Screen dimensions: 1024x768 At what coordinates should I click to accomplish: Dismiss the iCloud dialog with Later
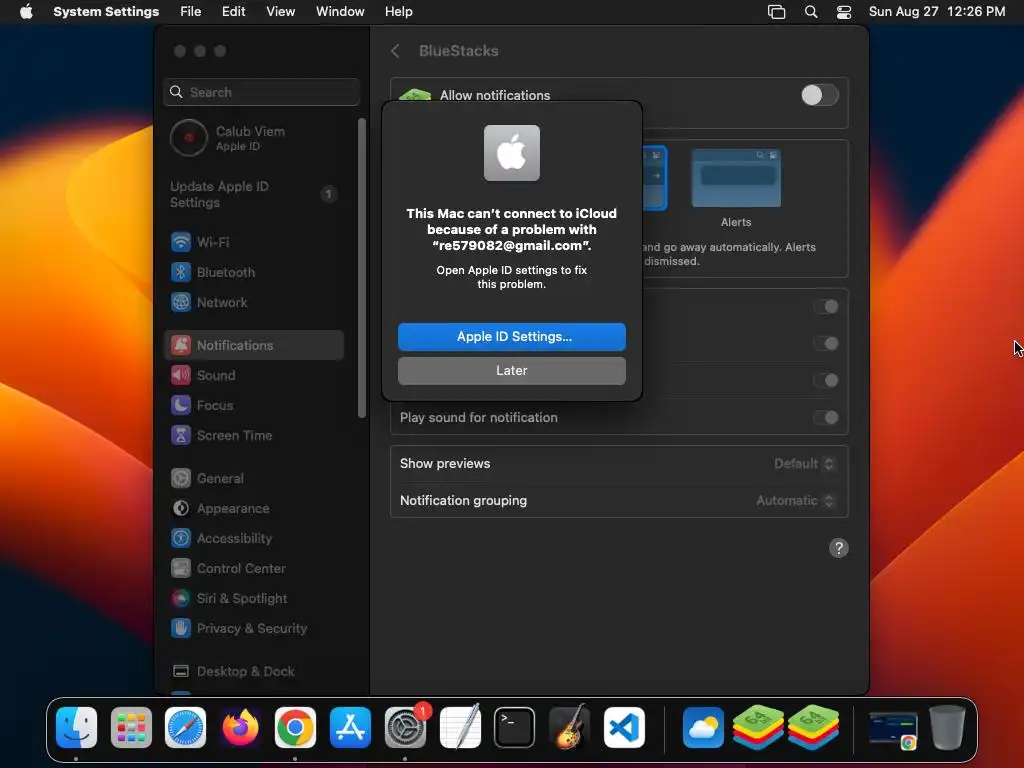(x=512, y=371)
